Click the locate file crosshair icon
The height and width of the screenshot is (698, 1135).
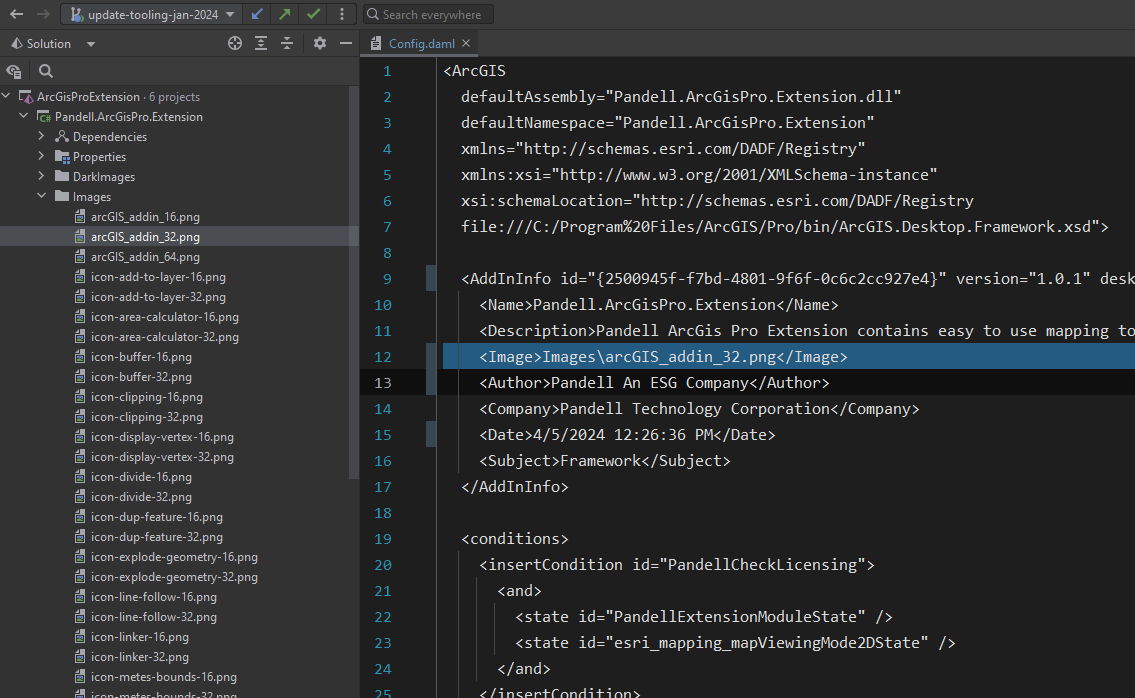click(x=235, y=43)
